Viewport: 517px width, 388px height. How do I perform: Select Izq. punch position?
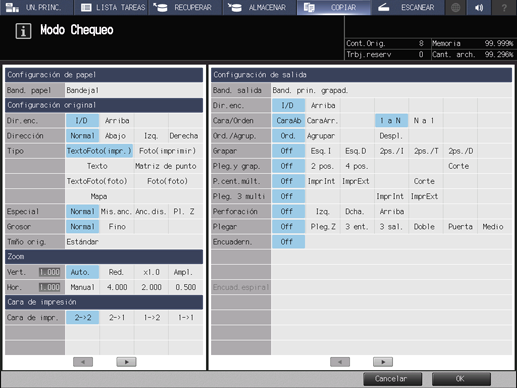click(x=323, y=212)
